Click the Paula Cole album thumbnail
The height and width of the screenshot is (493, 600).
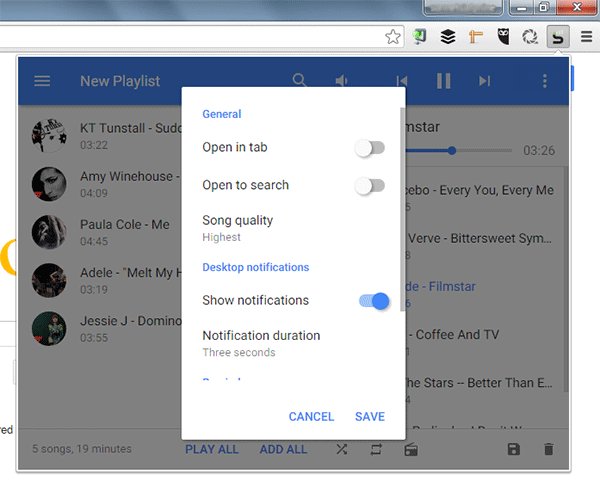point(49,232)
